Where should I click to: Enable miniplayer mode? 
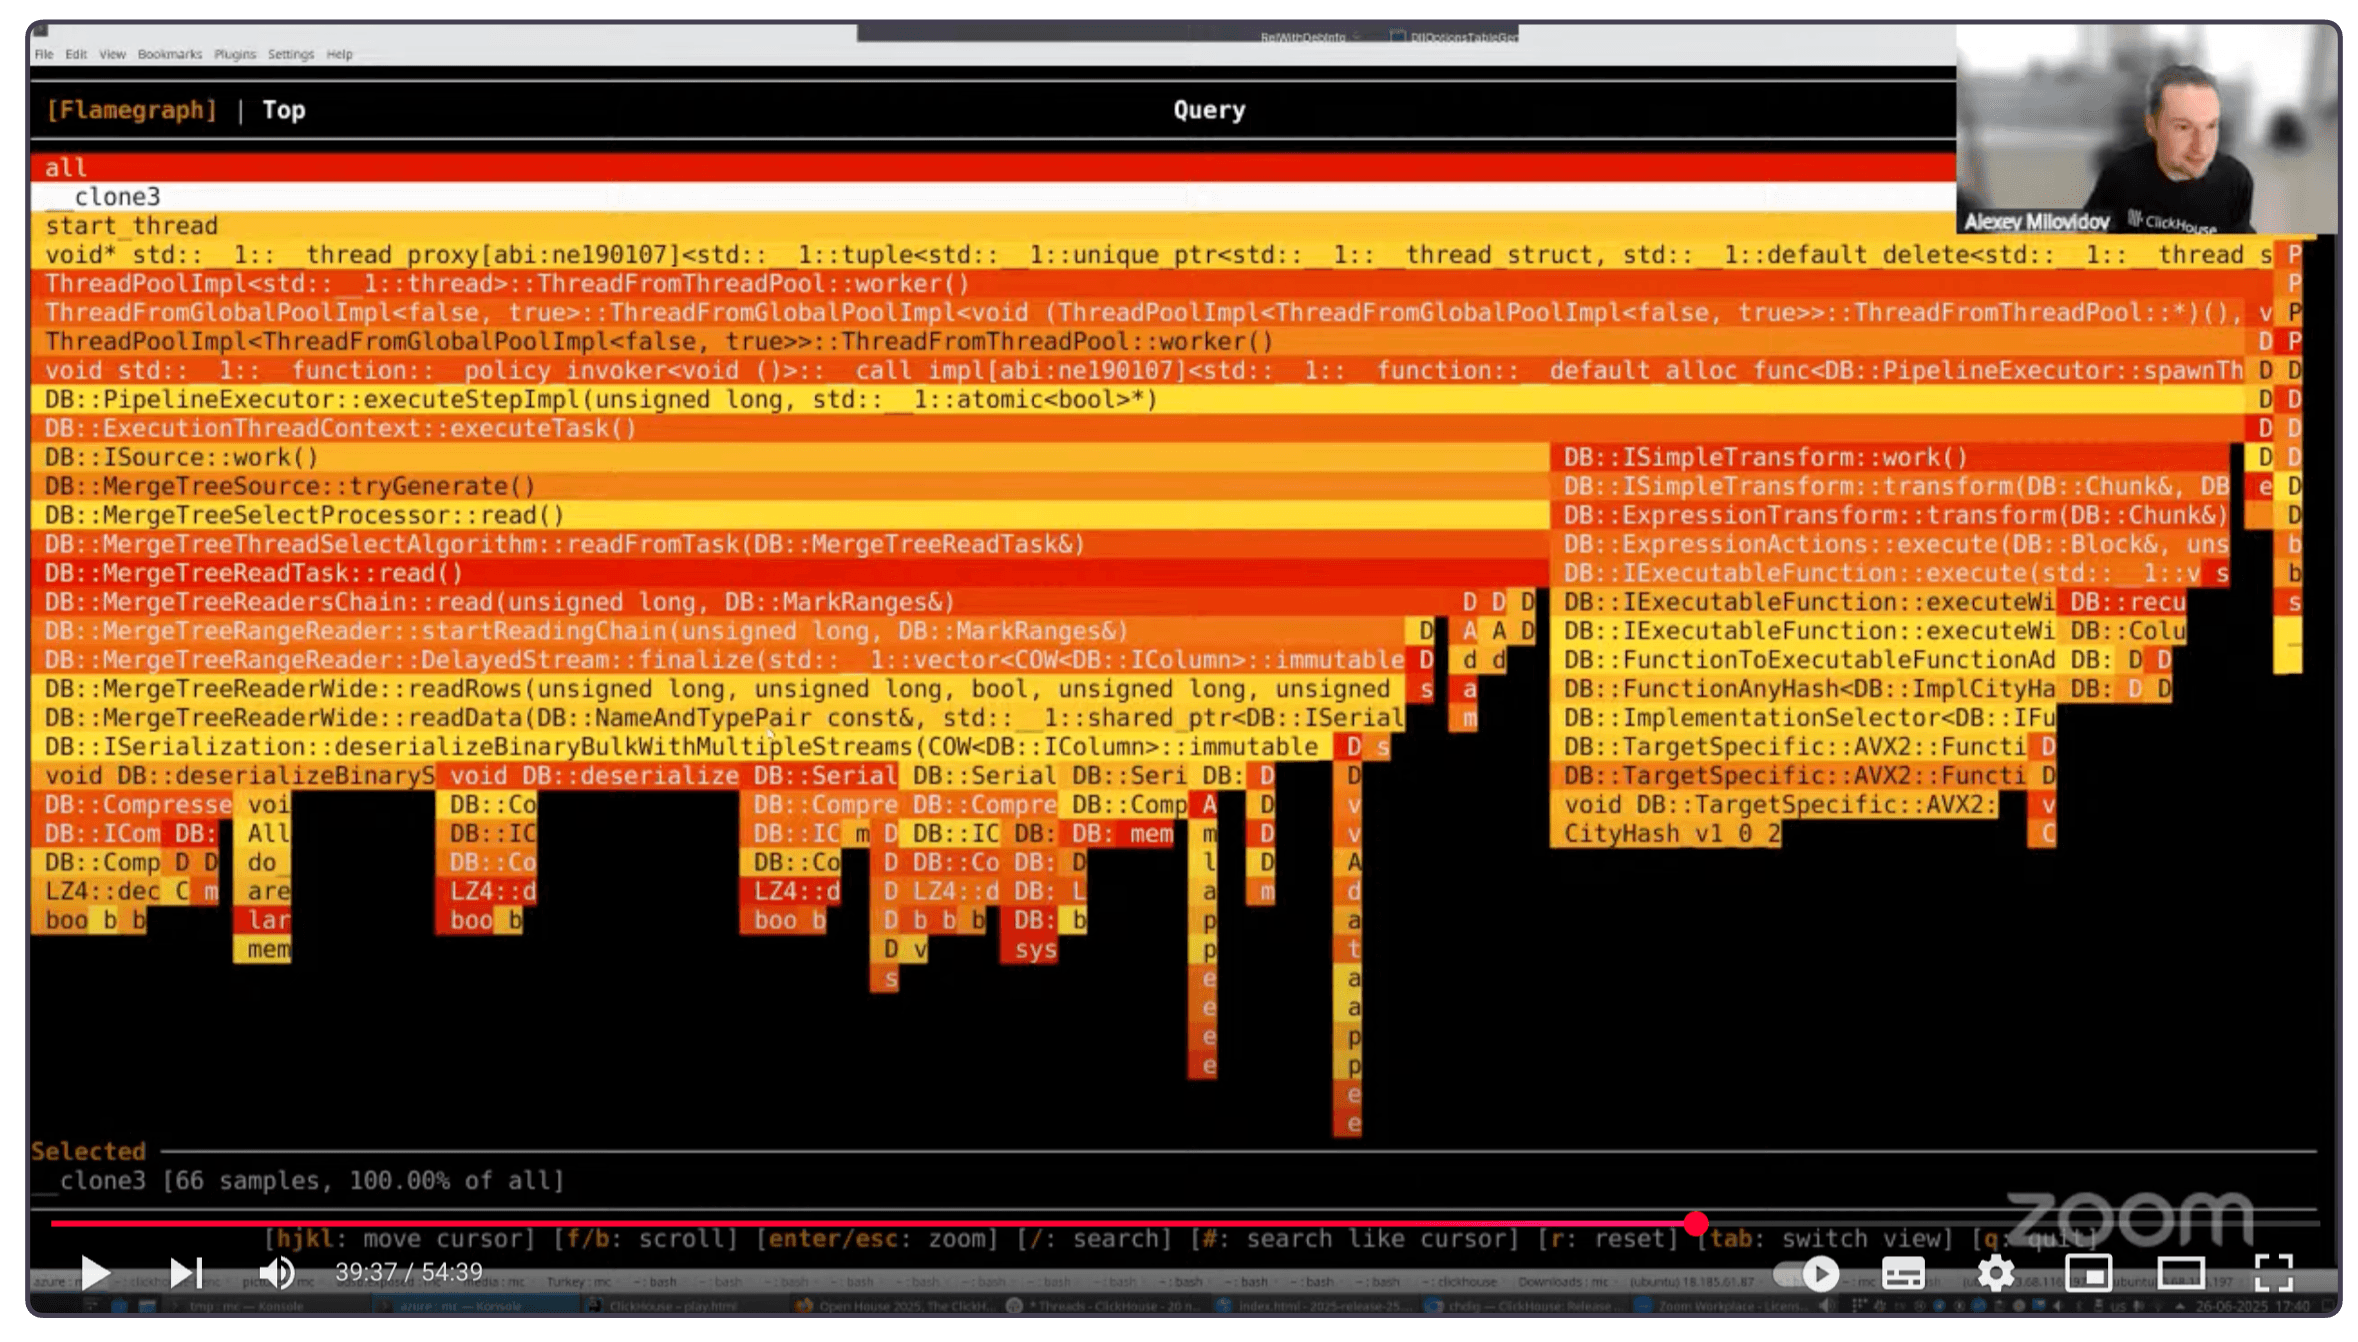pyautogui.click(x=2088, y=1273)
